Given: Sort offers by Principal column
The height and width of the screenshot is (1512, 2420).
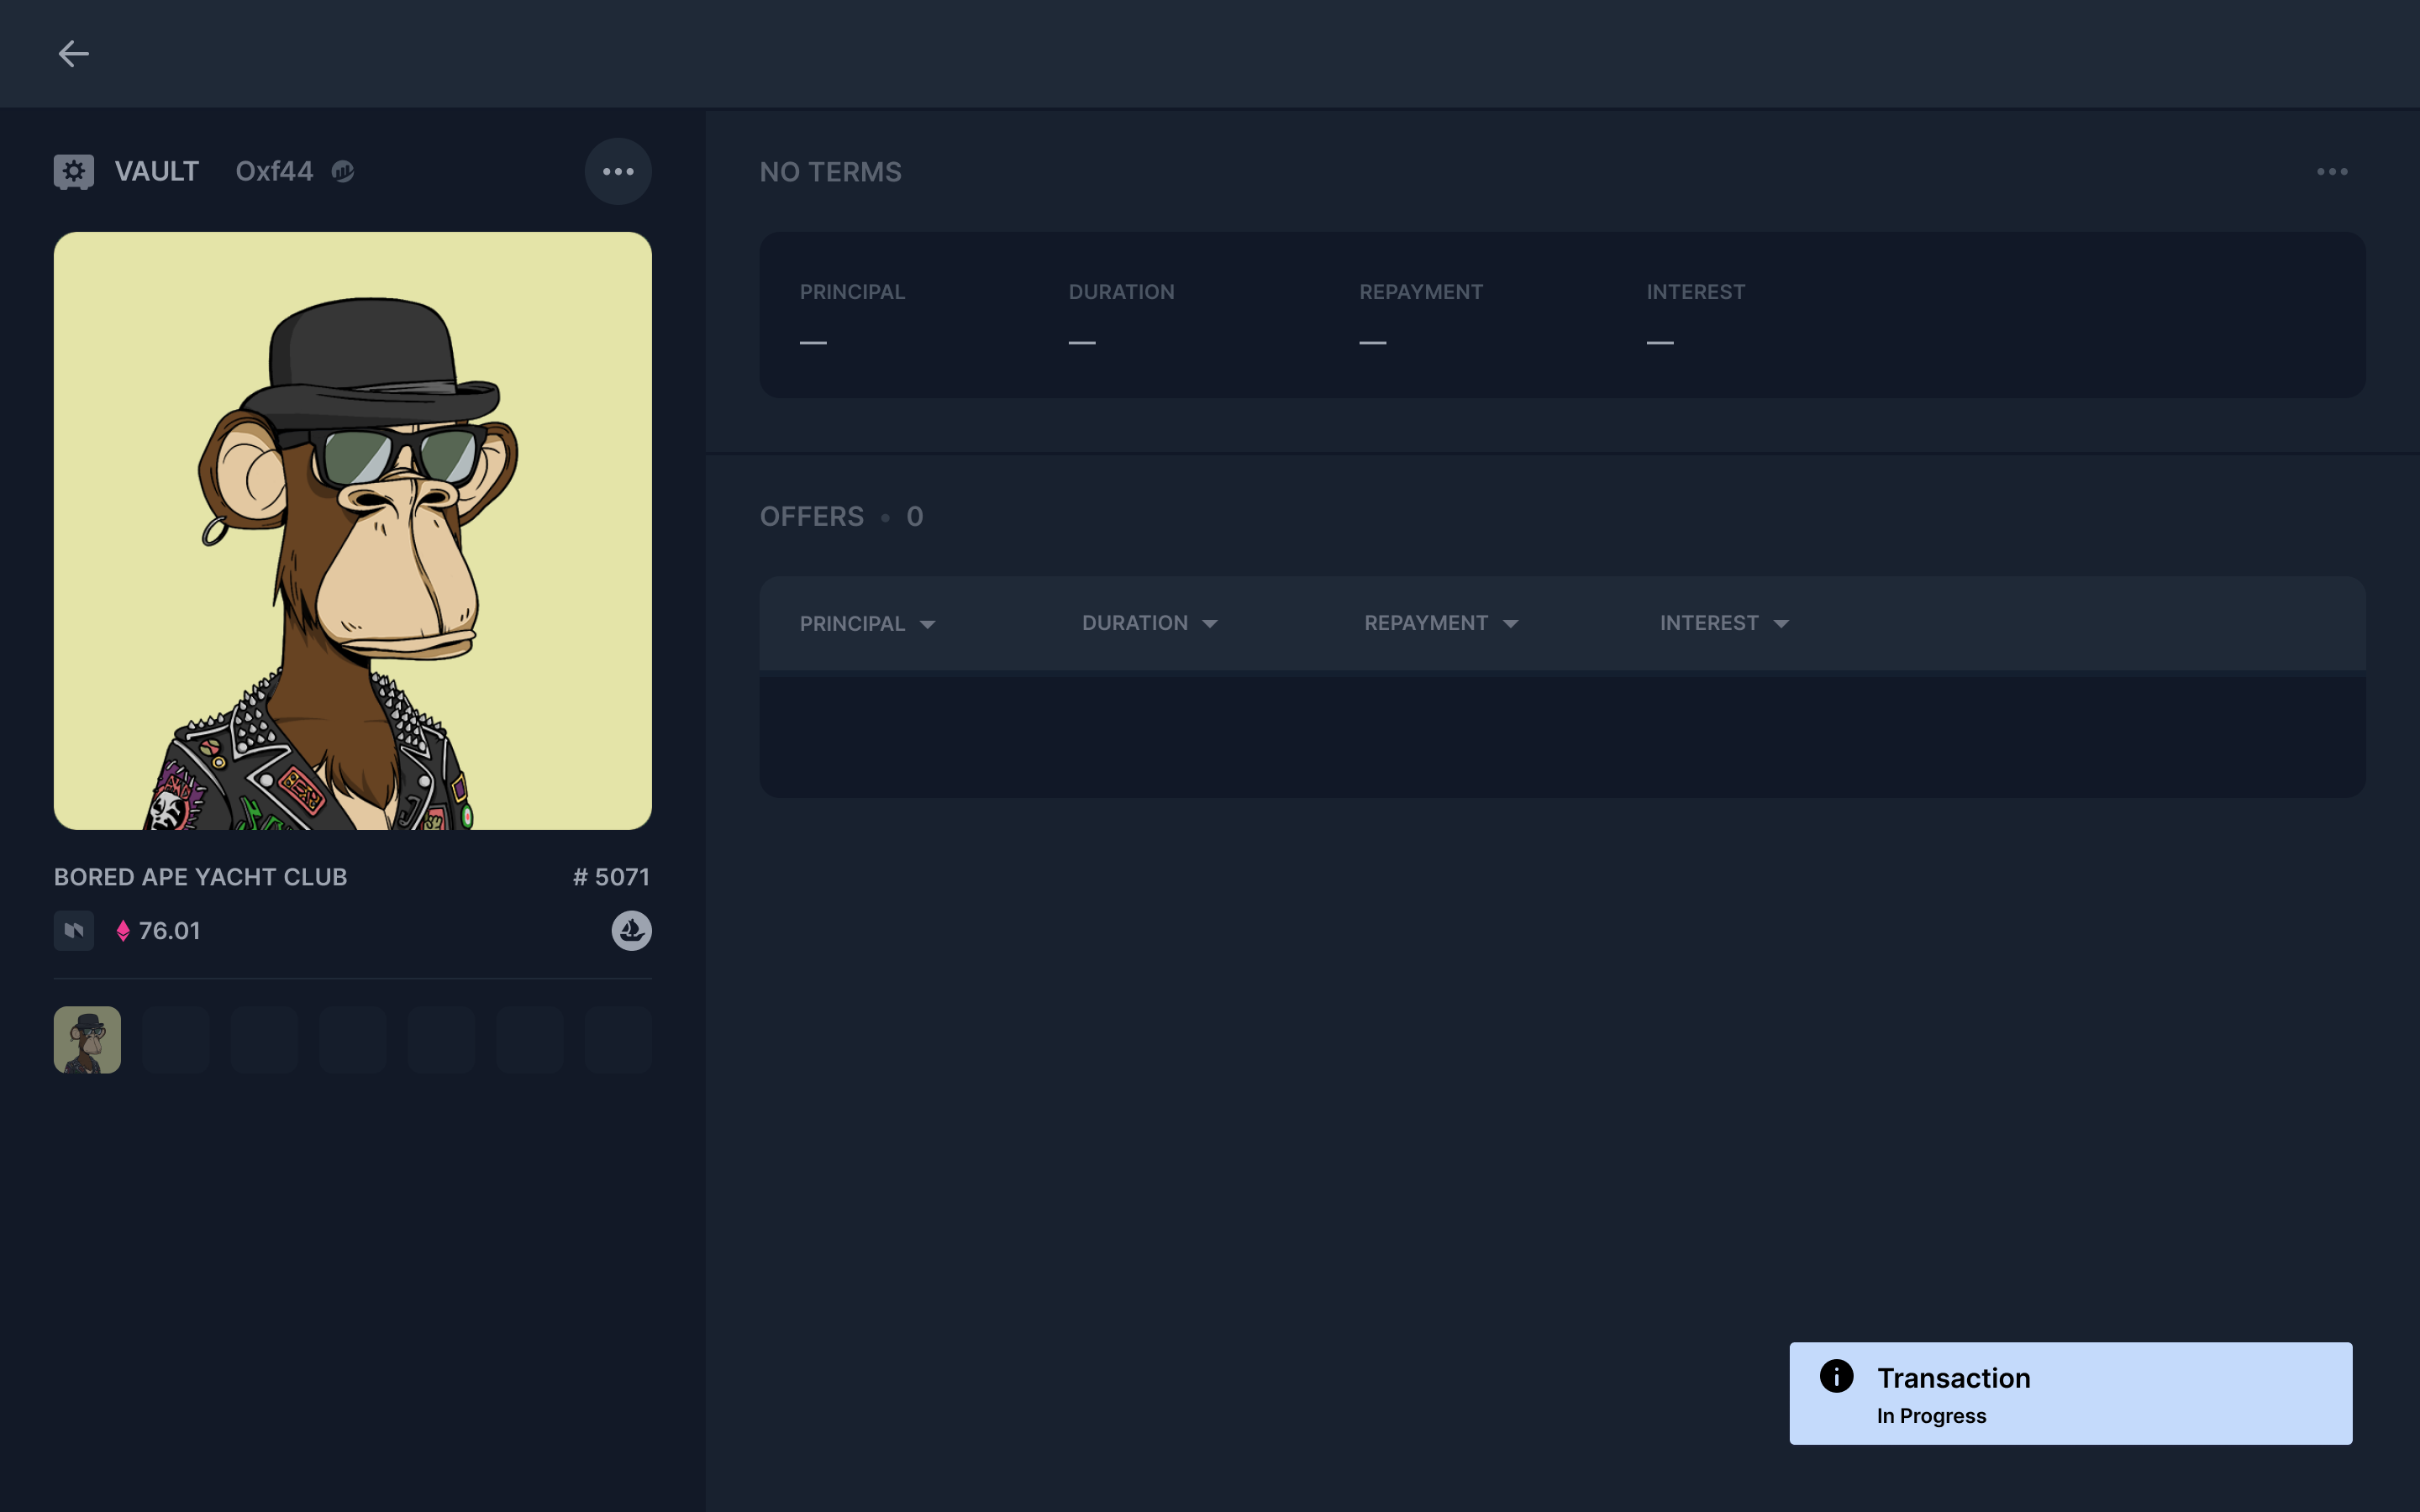Looking at the screenshot, I should pyautogui.click(x=866, y=624).
